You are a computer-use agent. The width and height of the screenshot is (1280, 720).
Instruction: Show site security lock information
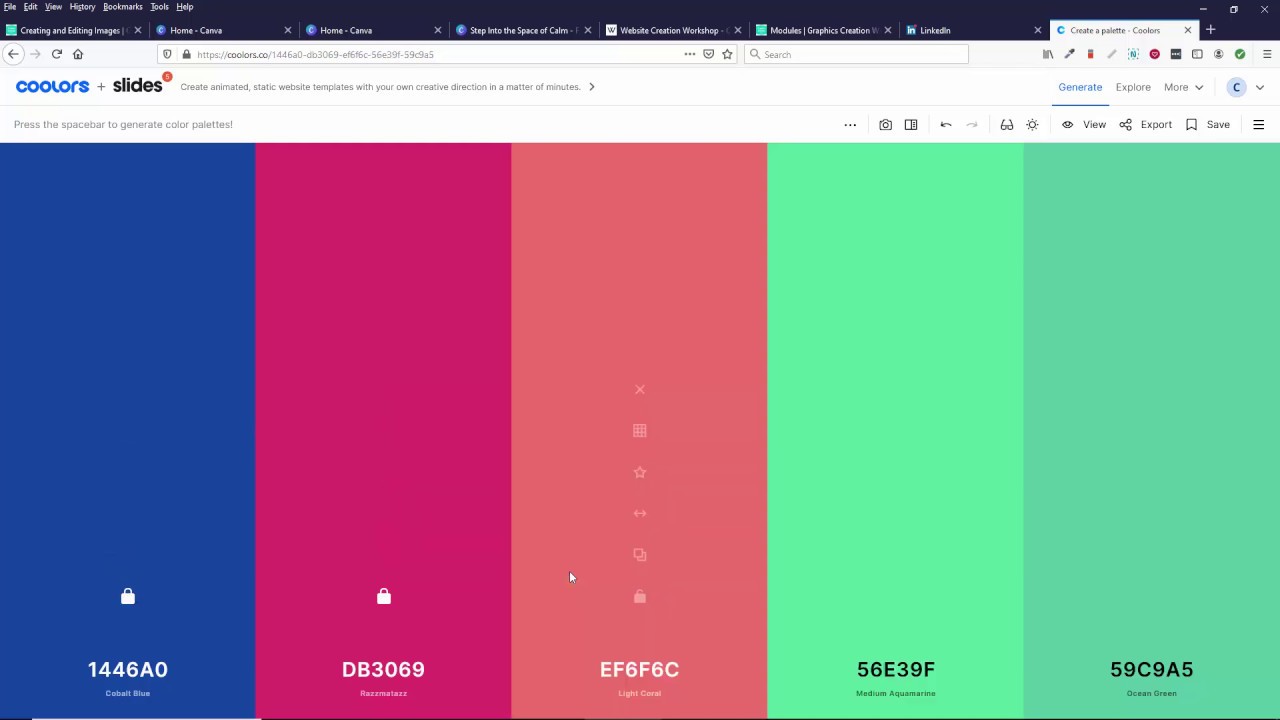click(186, 54)
